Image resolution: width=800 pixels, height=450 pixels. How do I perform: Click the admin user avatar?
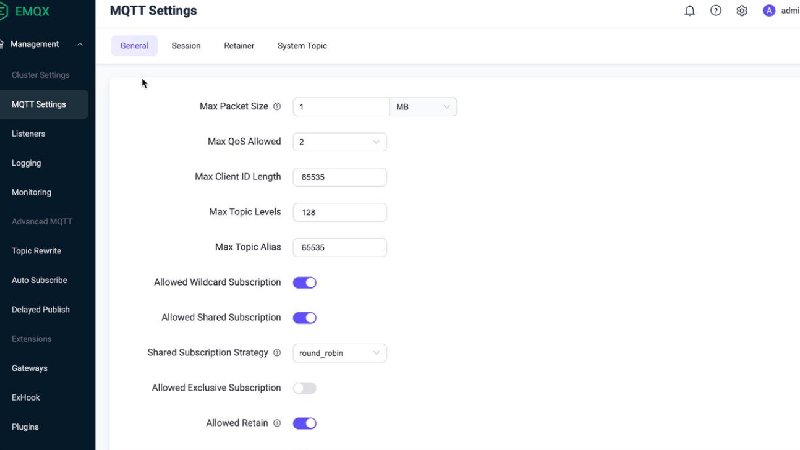point(769,11)
